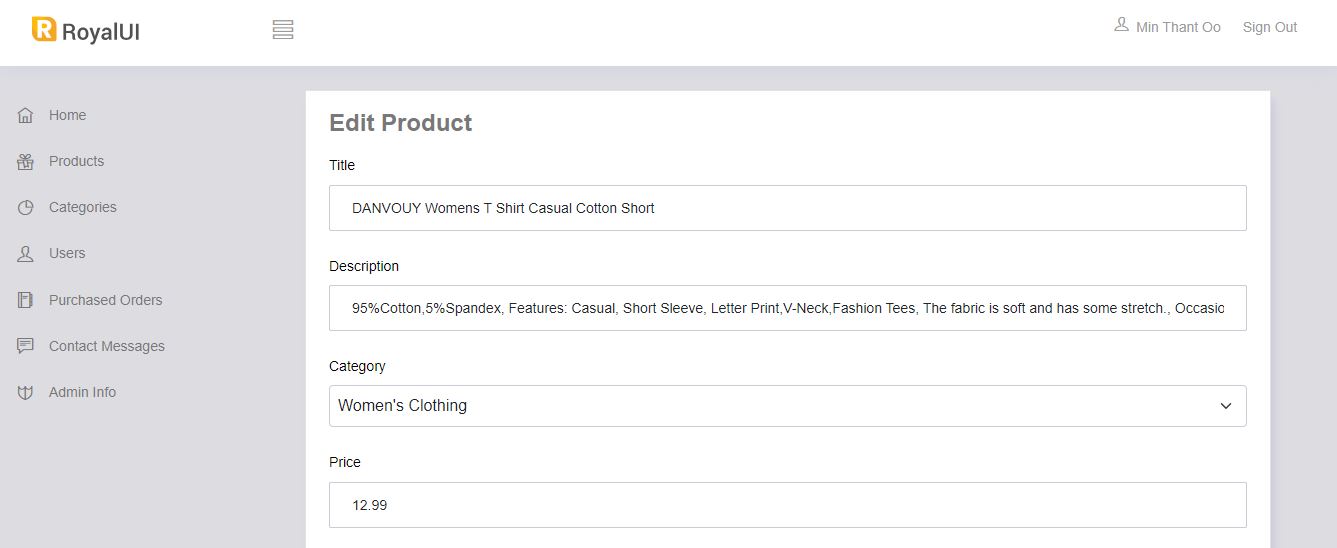Open Contact Messages from sidebar
Screen dimensions: 1337x548
(107, 346)
